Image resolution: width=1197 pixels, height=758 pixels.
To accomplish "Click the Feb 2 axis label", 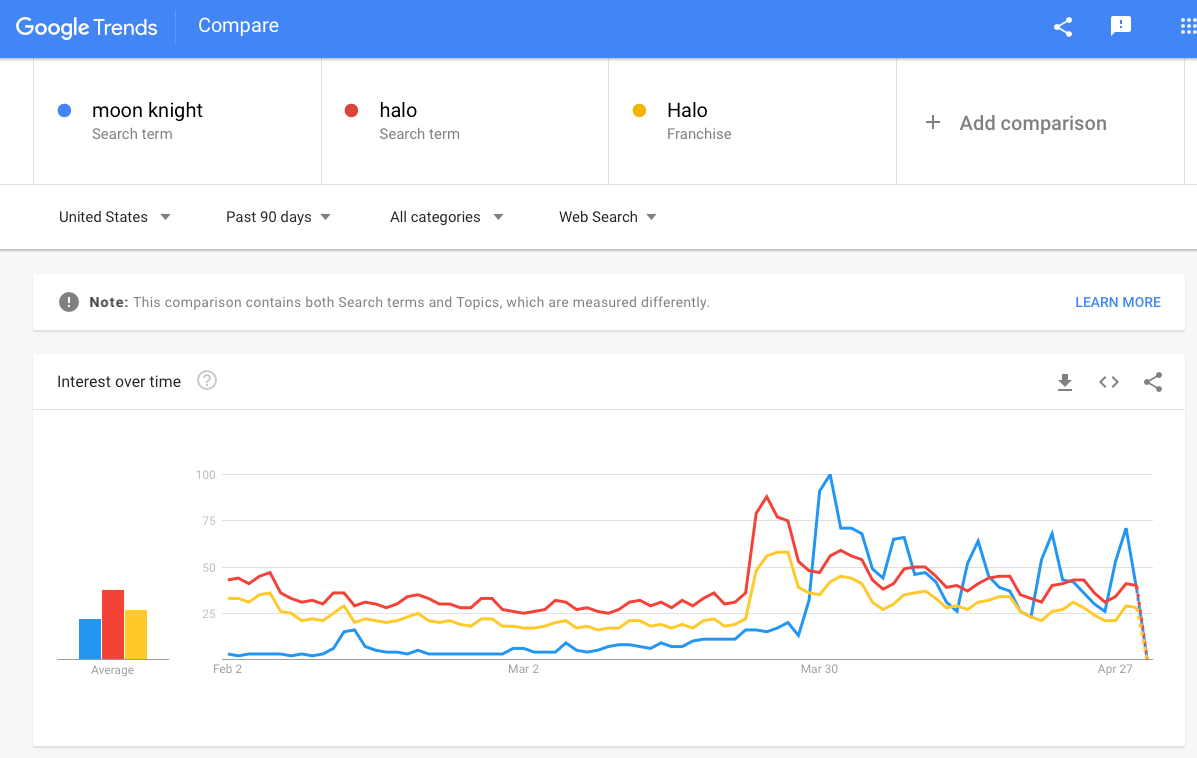I will (x=227, y=669).
